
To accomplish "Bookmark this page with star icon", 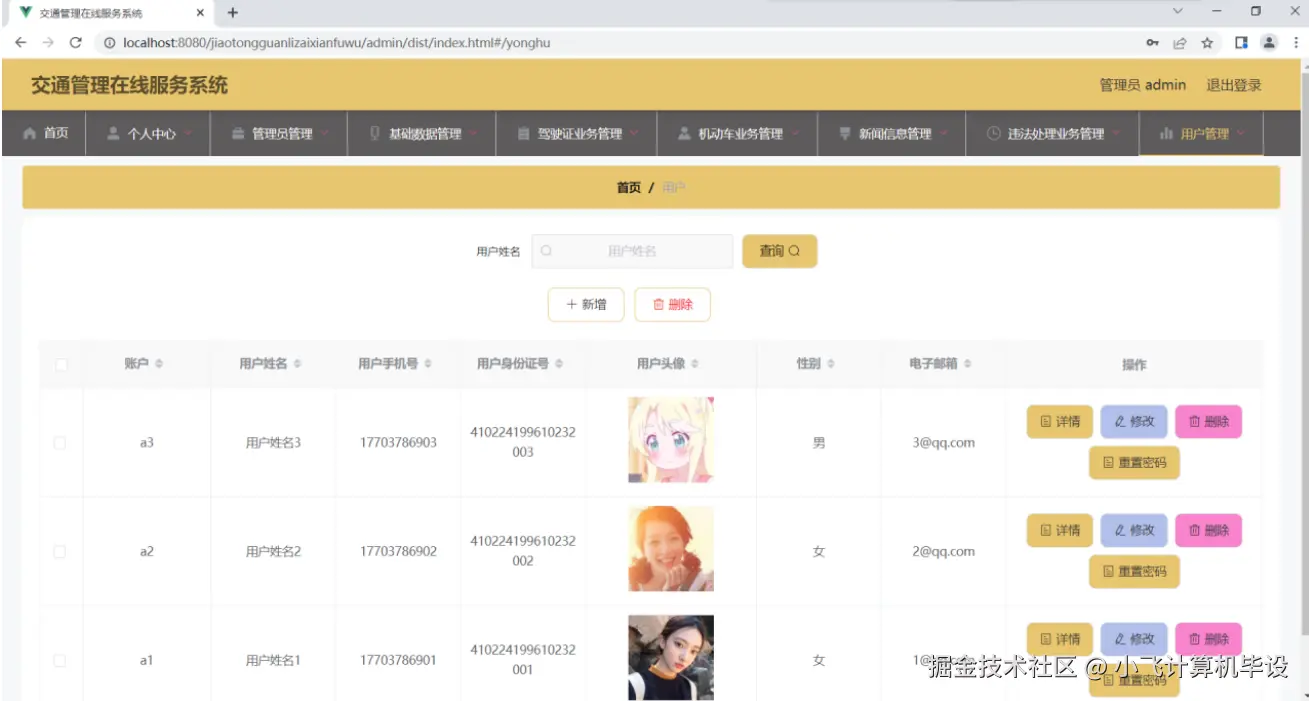I will coord(1207,43).
